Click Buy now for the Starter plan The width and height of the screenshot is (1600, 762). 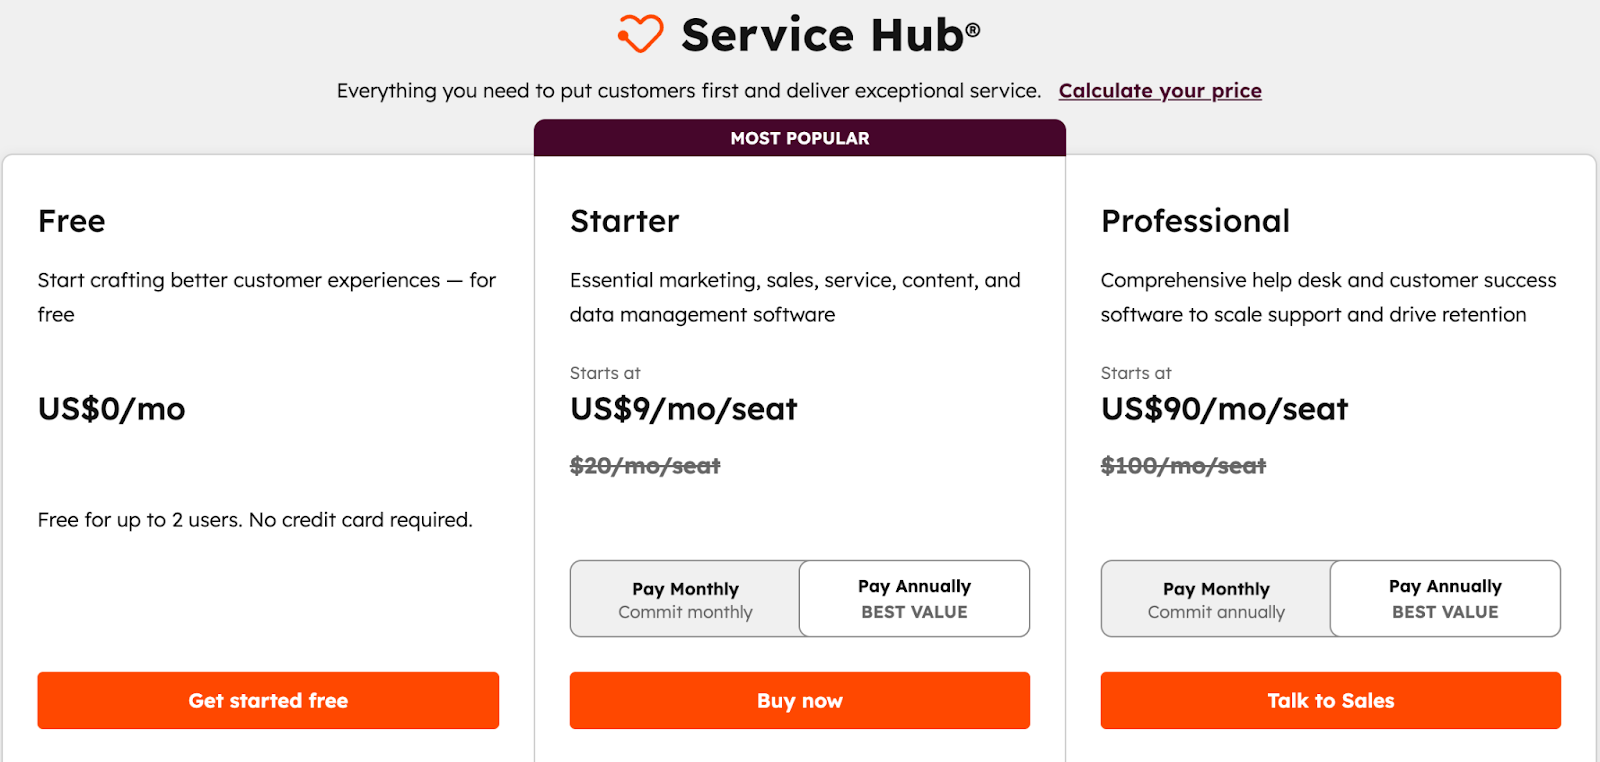799,700
